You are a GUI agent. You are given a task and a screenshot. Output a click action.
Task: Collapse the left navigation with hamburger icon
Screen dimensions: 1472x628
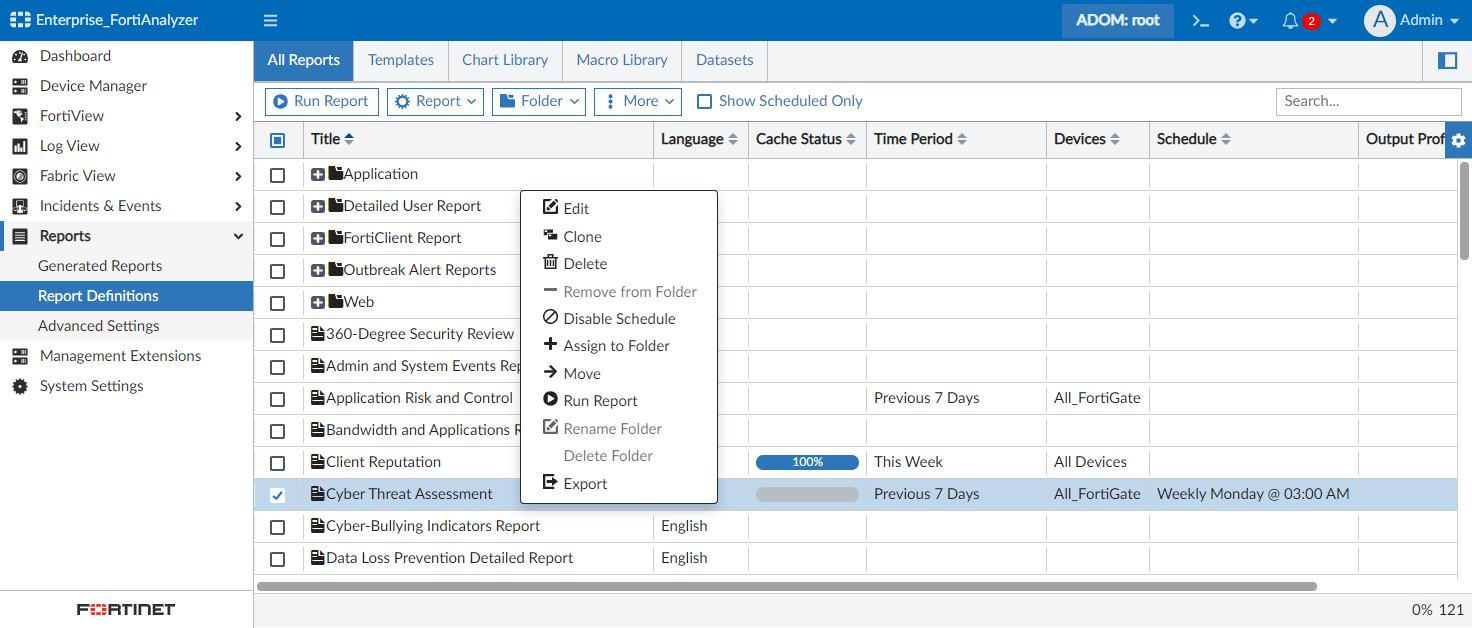click(x=269, y=20)
